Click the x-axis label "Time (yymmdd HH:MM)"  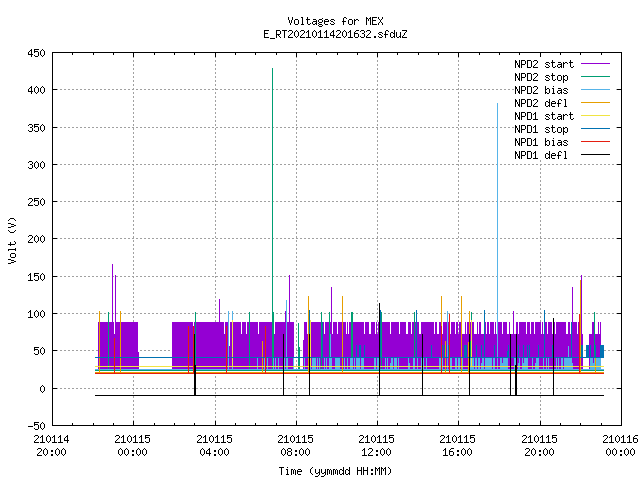pos(335,471)
